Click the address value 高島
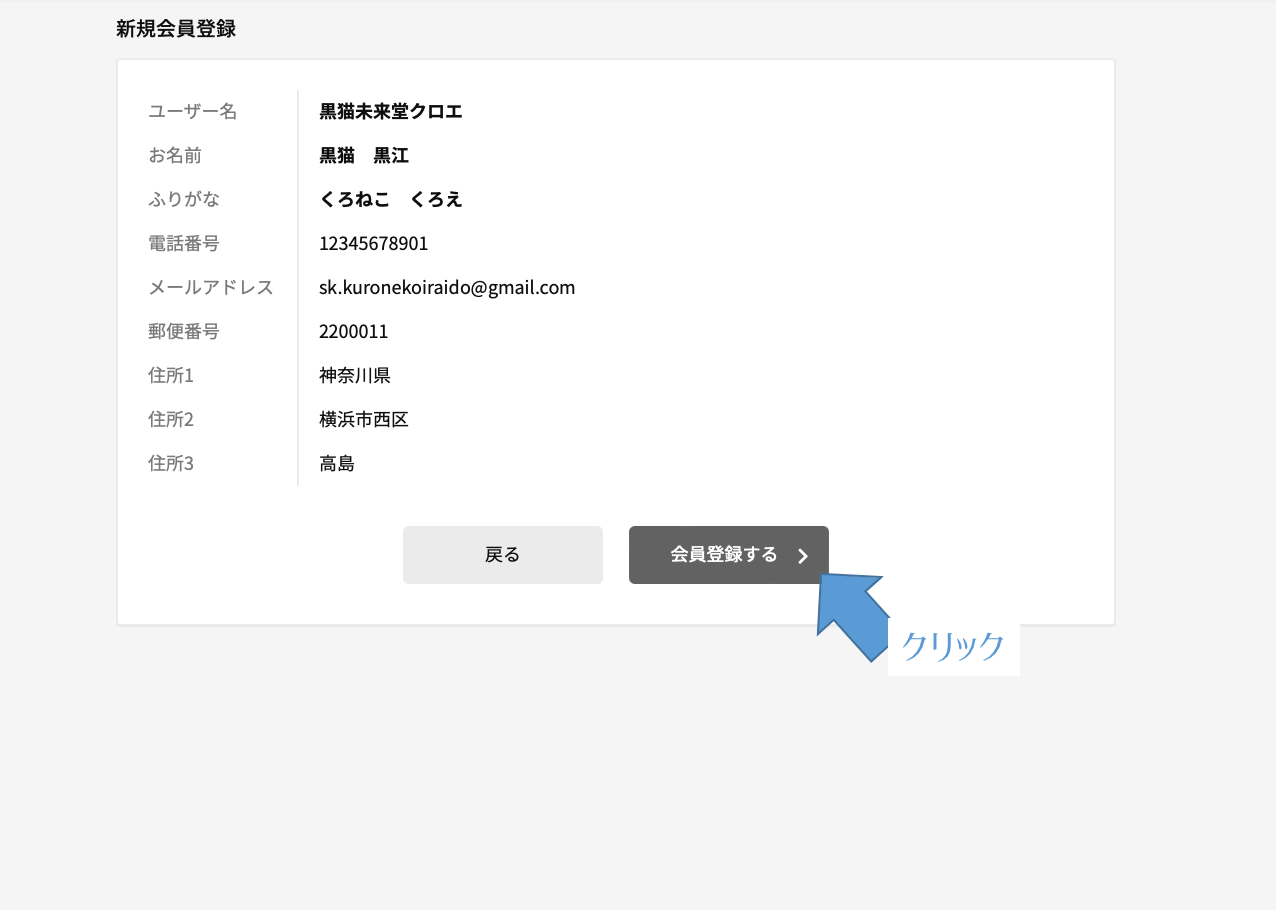Viewport: 1278px width, 912px height. (x=337, y=463)
